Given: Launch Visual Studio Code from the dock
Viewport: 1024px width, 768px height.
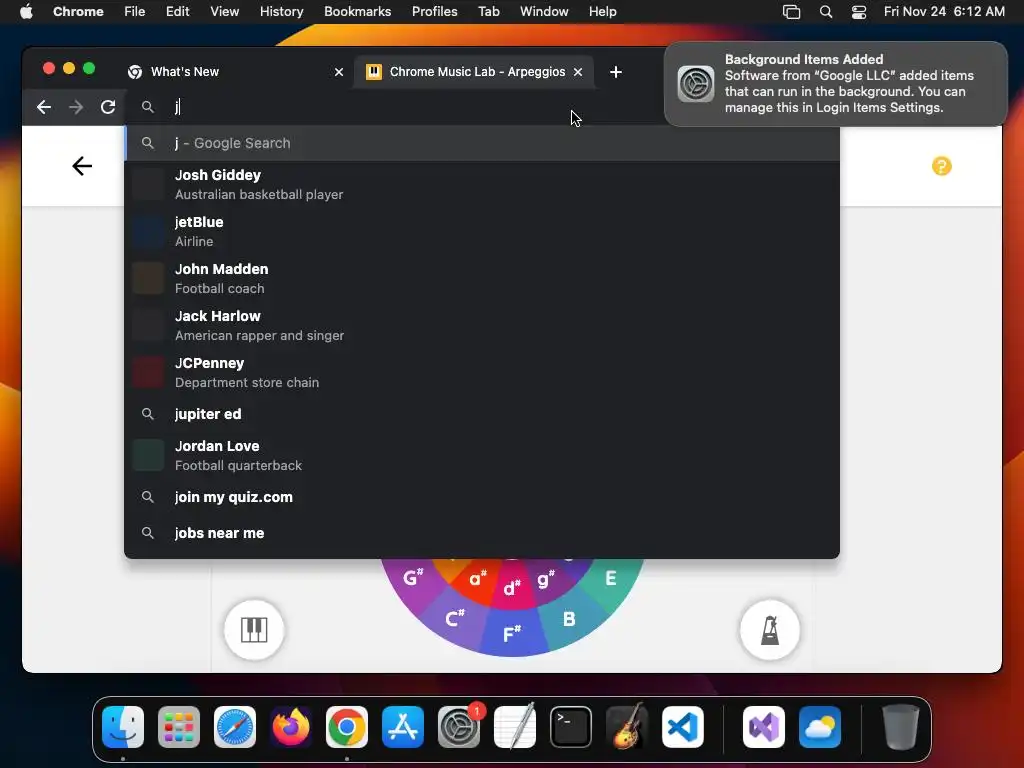Looking at the screenshot, I should coord(682,727).
